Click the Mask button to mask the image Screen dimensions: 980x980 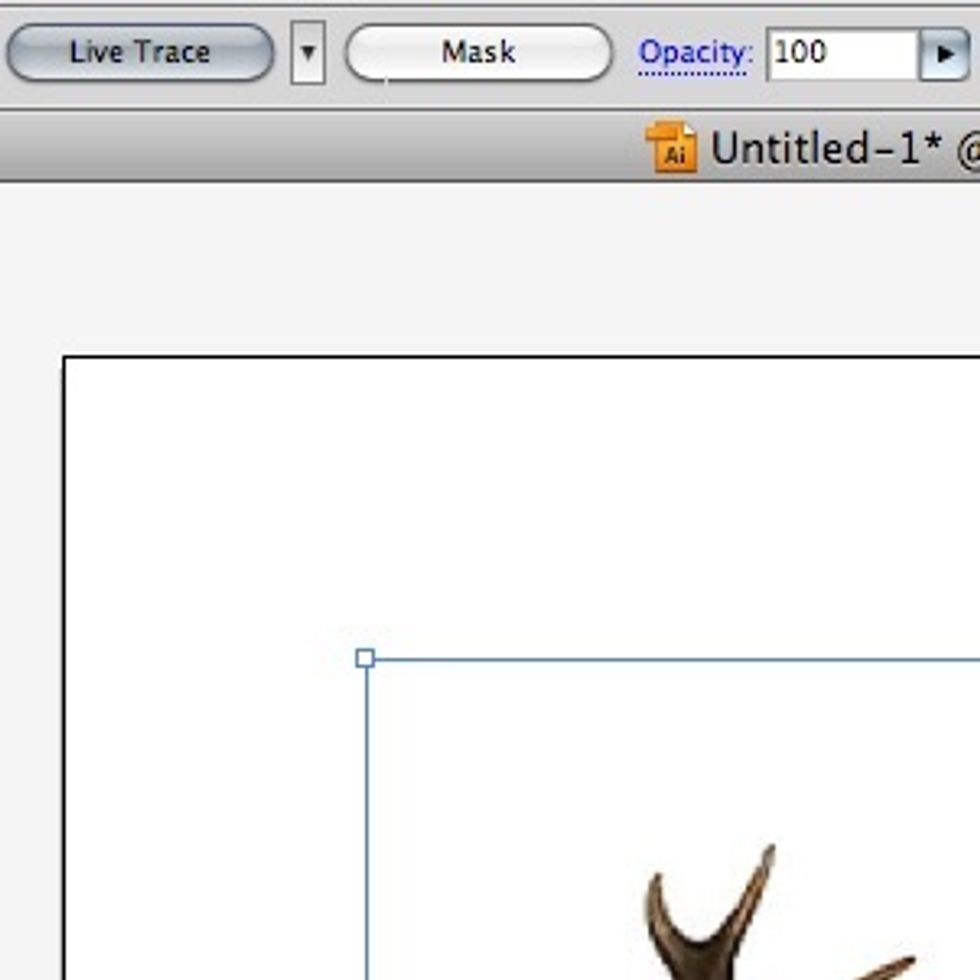pos(478,52)
